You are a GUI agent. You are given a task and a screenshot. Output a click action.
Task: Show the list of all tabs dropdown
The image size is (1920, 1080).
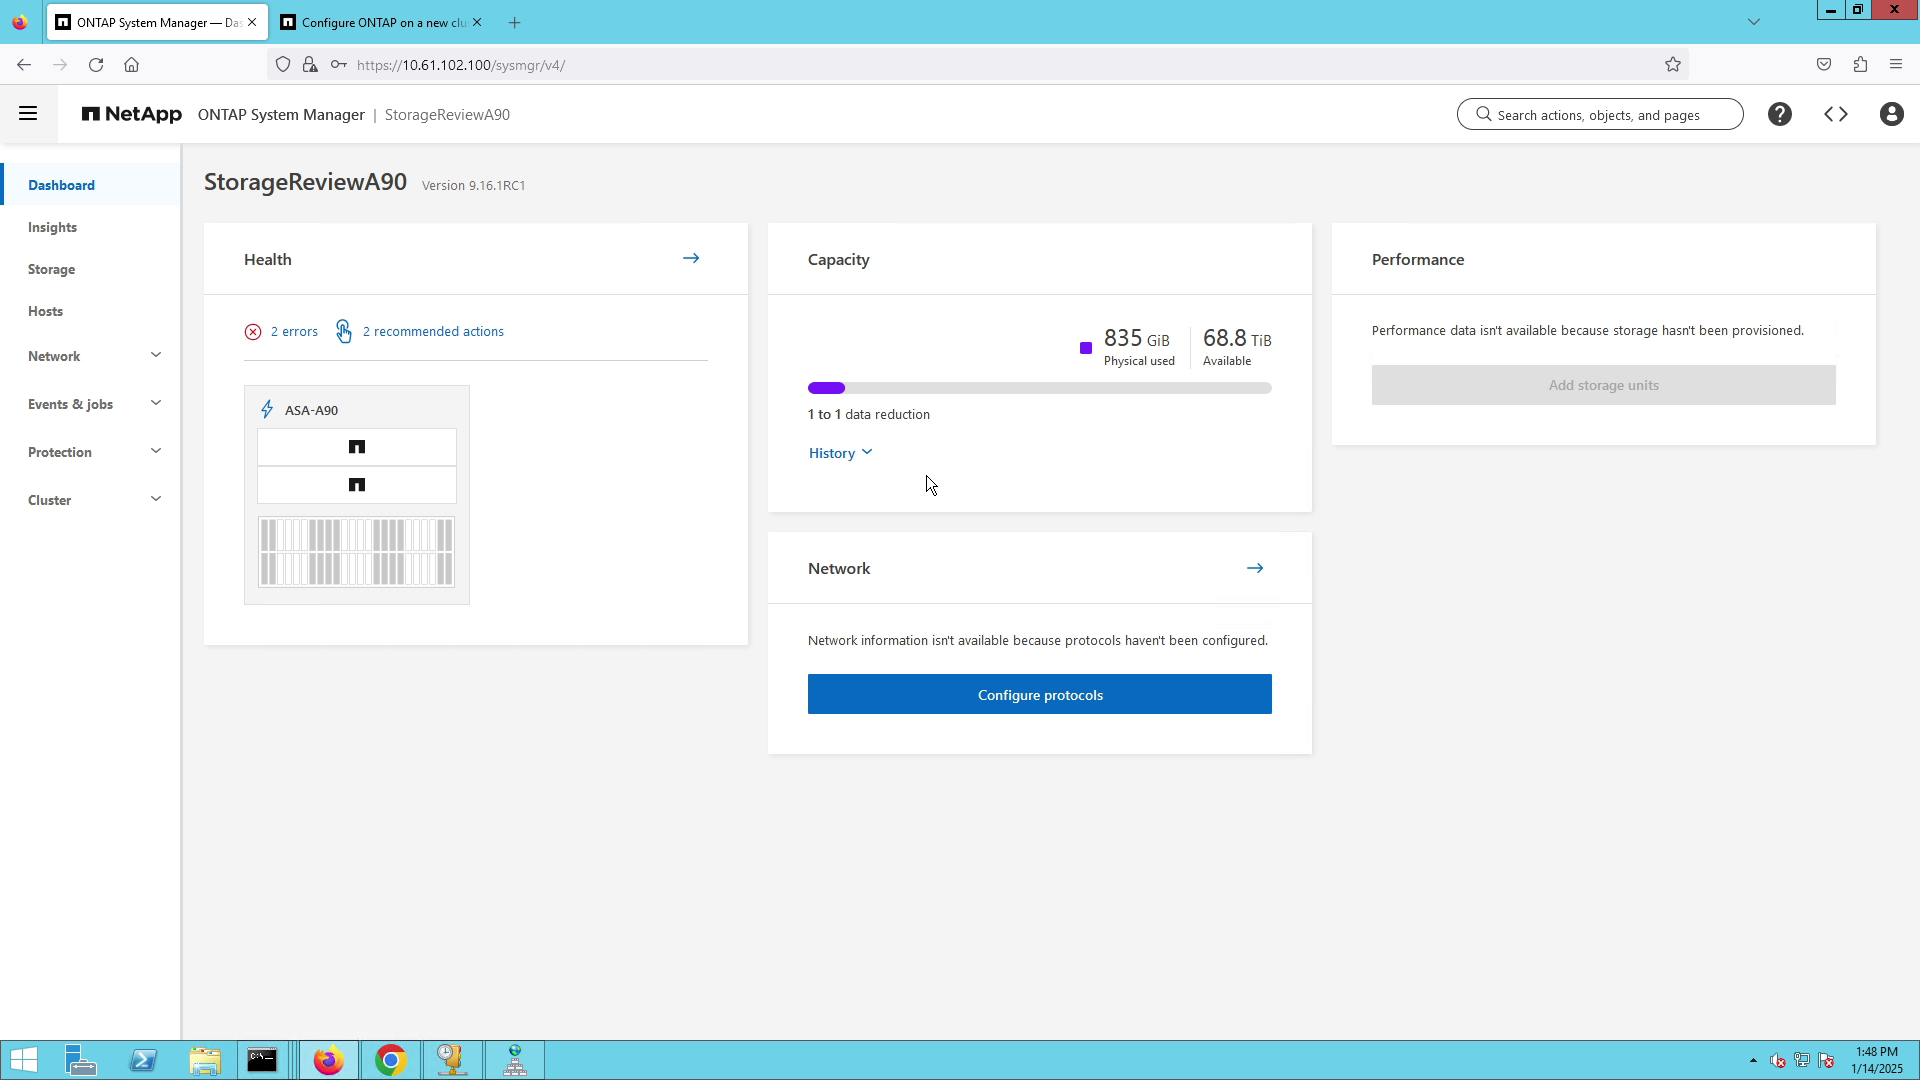tap(1754, 22)
